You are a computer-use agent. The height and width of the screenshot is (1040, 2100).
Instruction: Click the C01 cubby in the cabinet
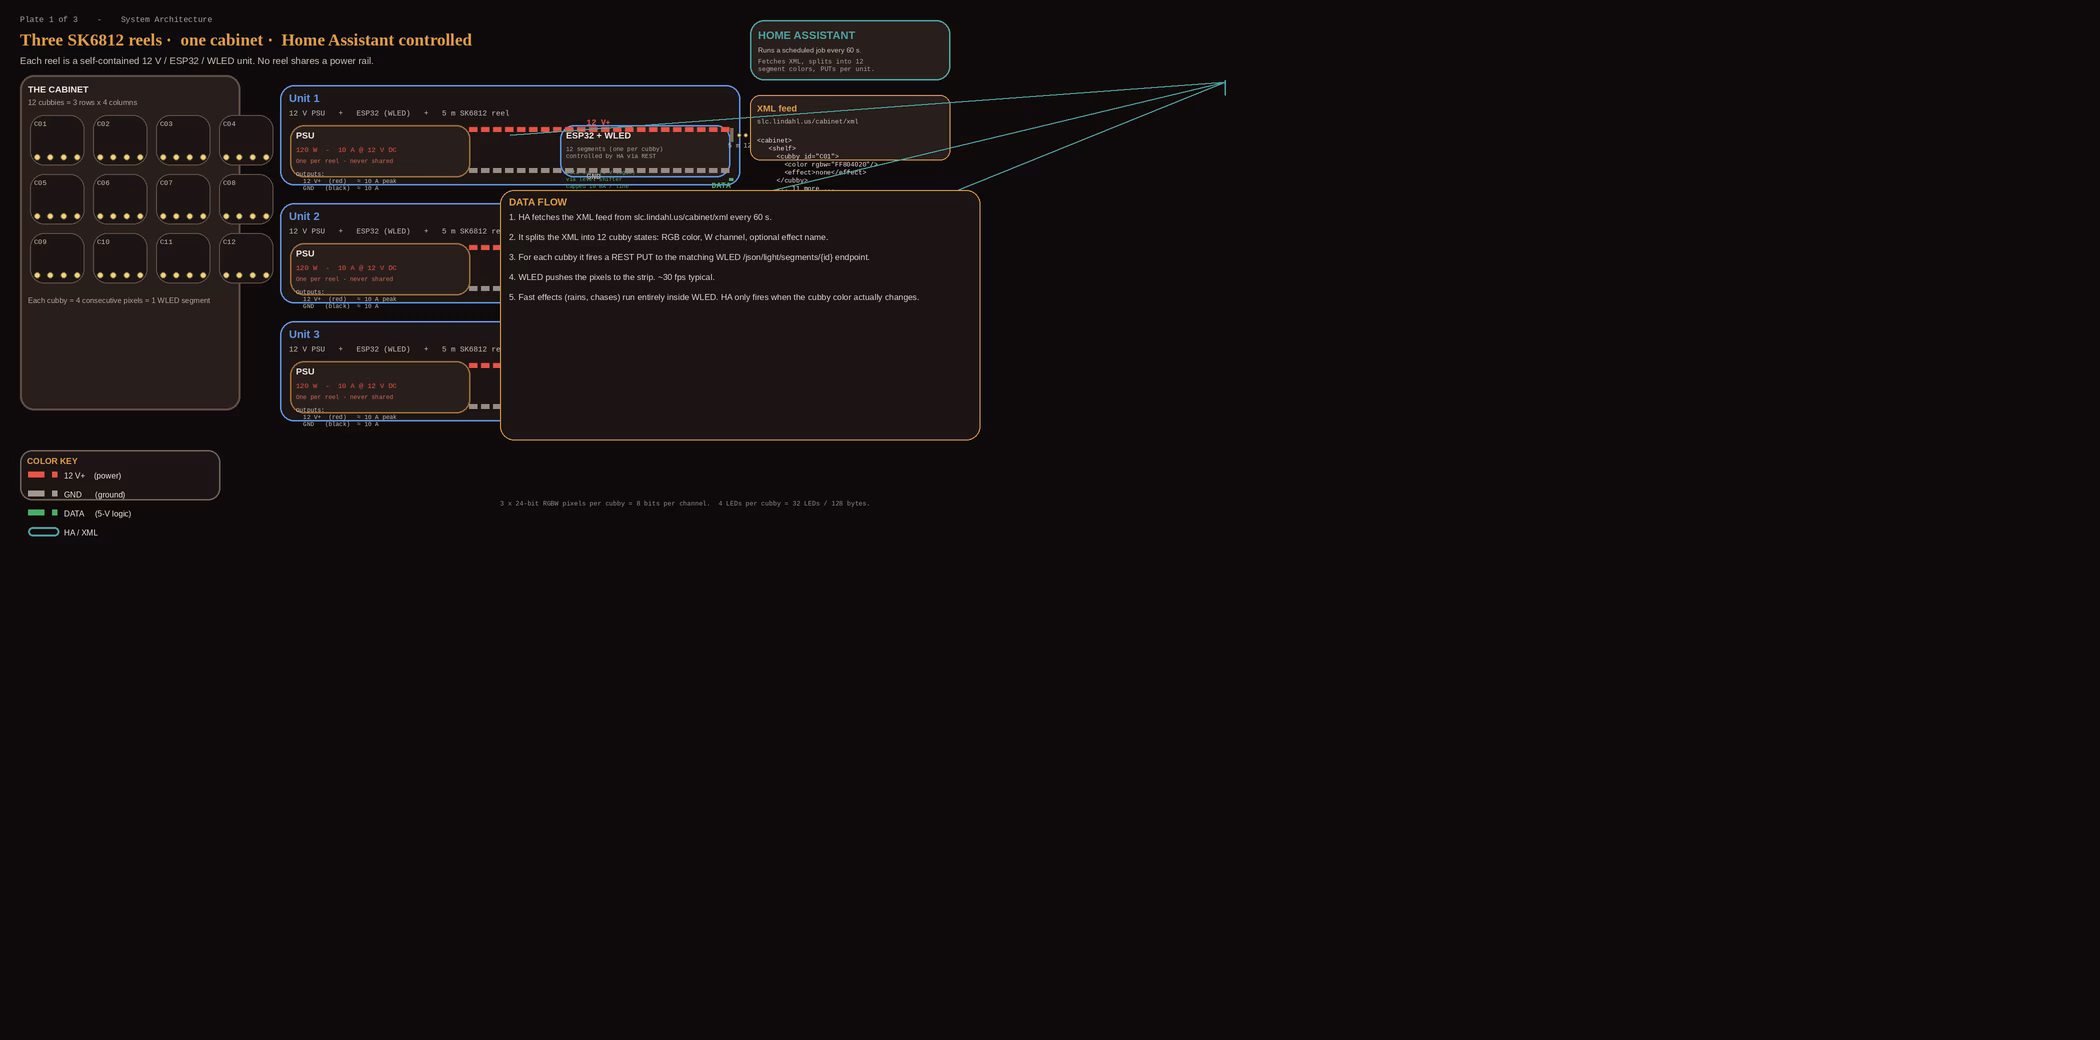pos(57,140)
